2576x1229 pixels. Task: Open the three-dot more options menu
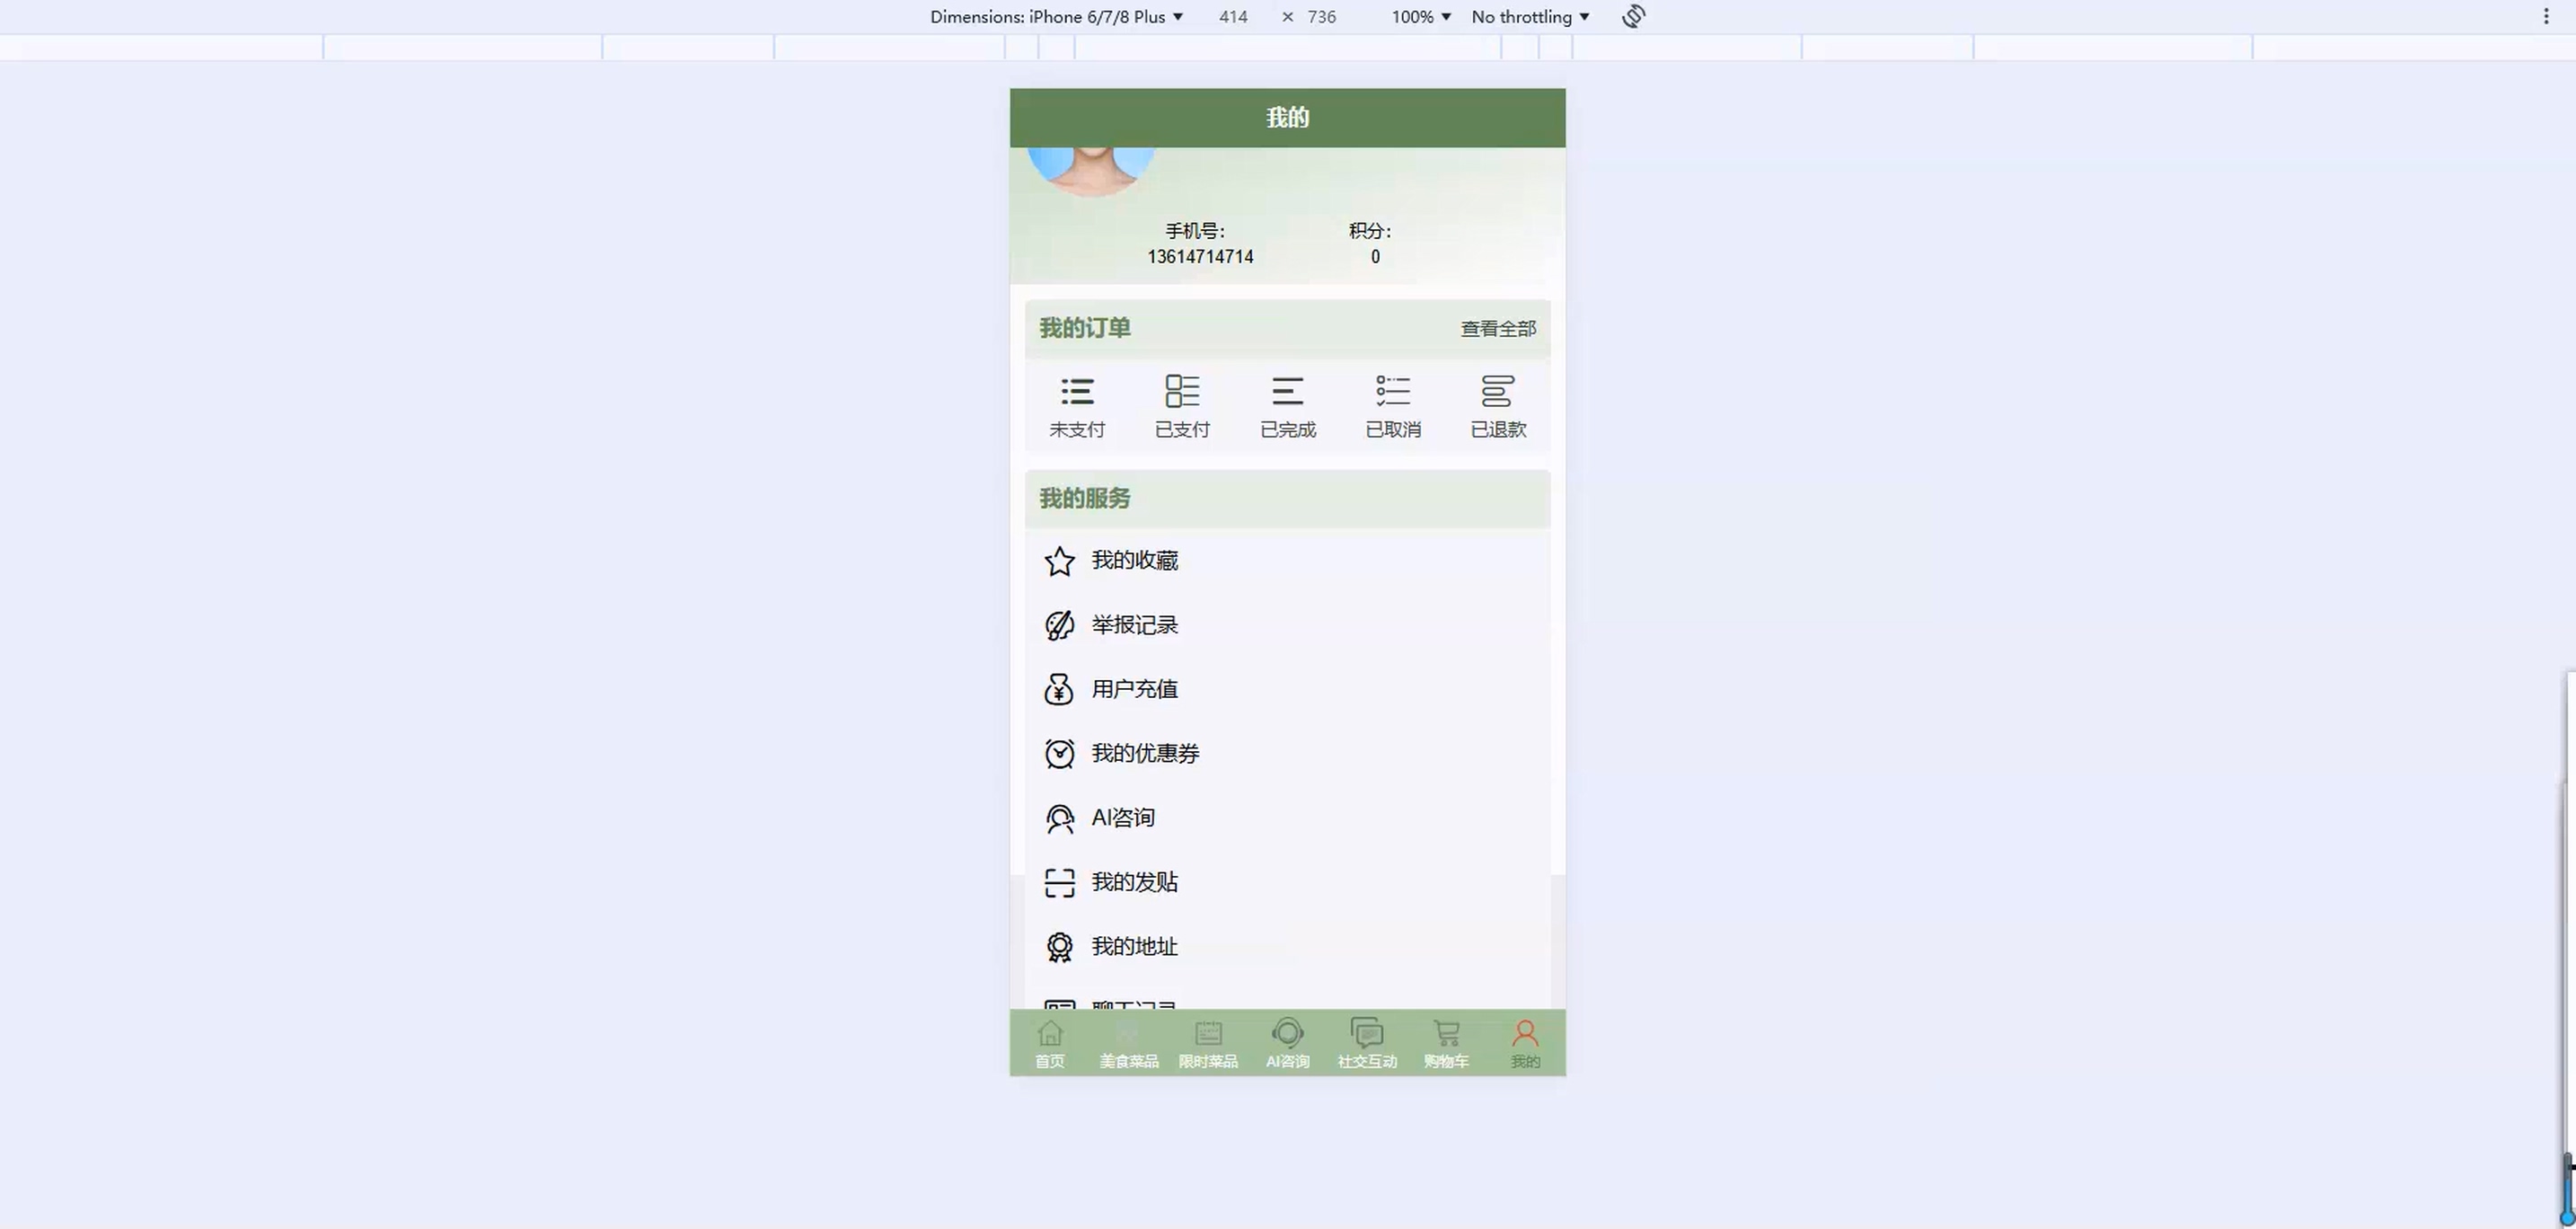point(2546,17)
